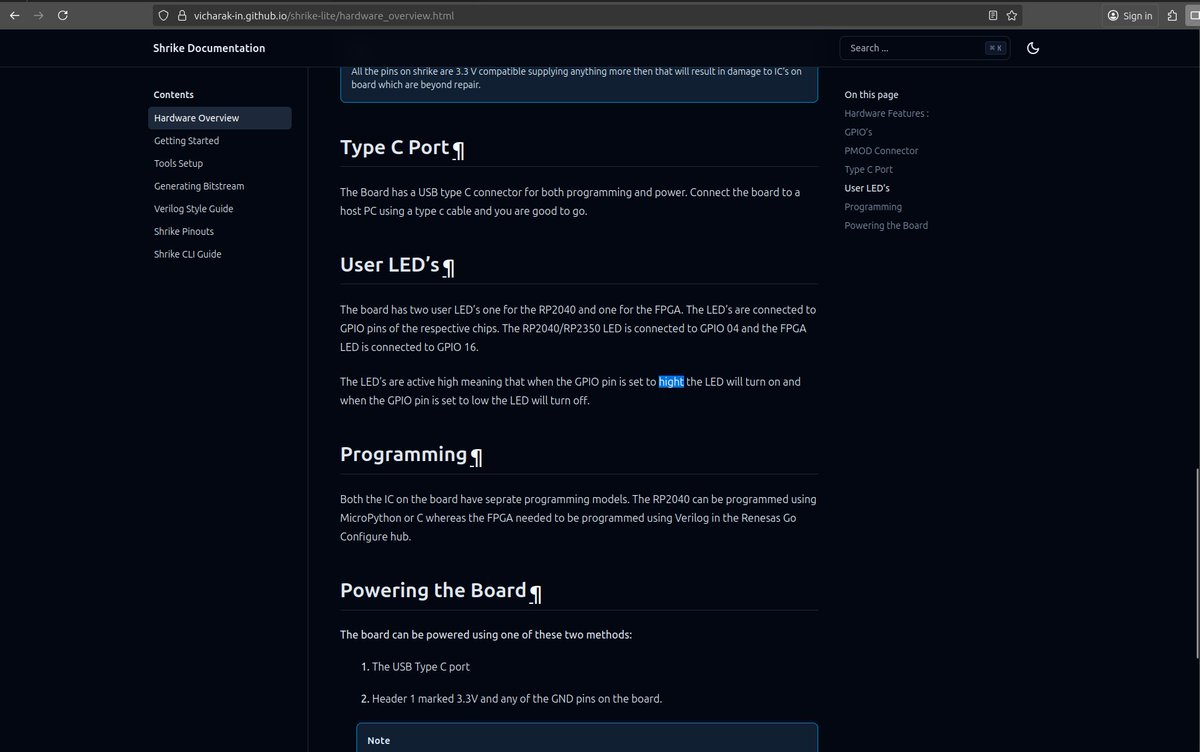
Task: Click the "Powering the Board" heading text
Action: (x=433, y=590)
